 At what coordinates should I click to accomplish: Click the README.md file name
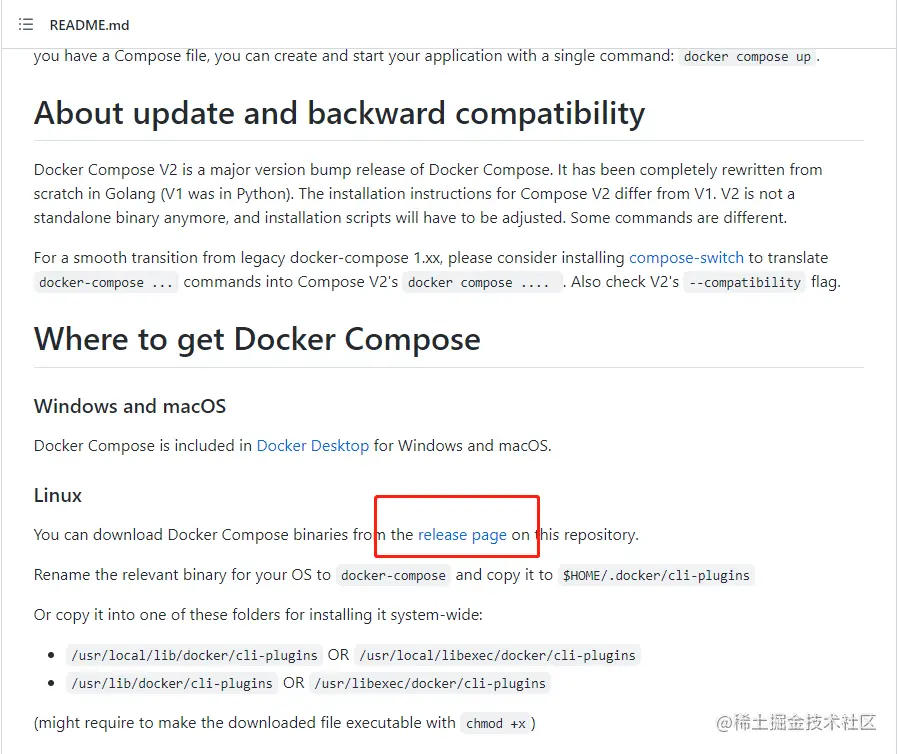click(89, 25)
